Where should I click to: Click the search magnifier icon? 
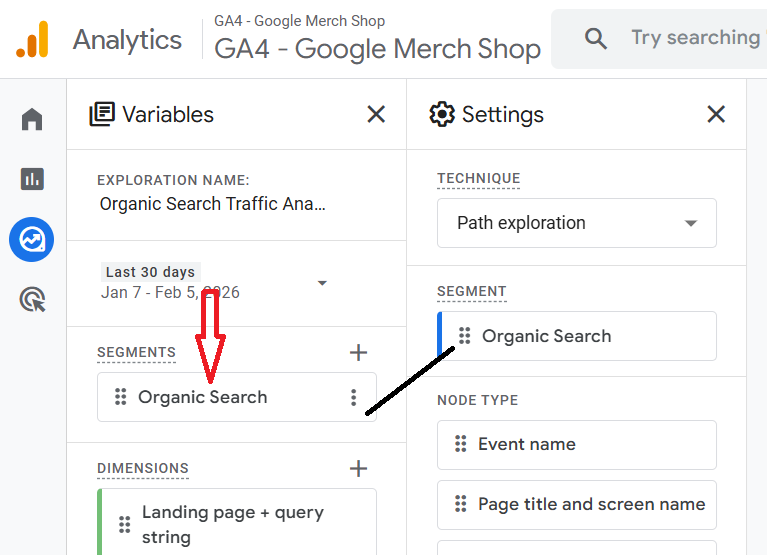(596, 39)
